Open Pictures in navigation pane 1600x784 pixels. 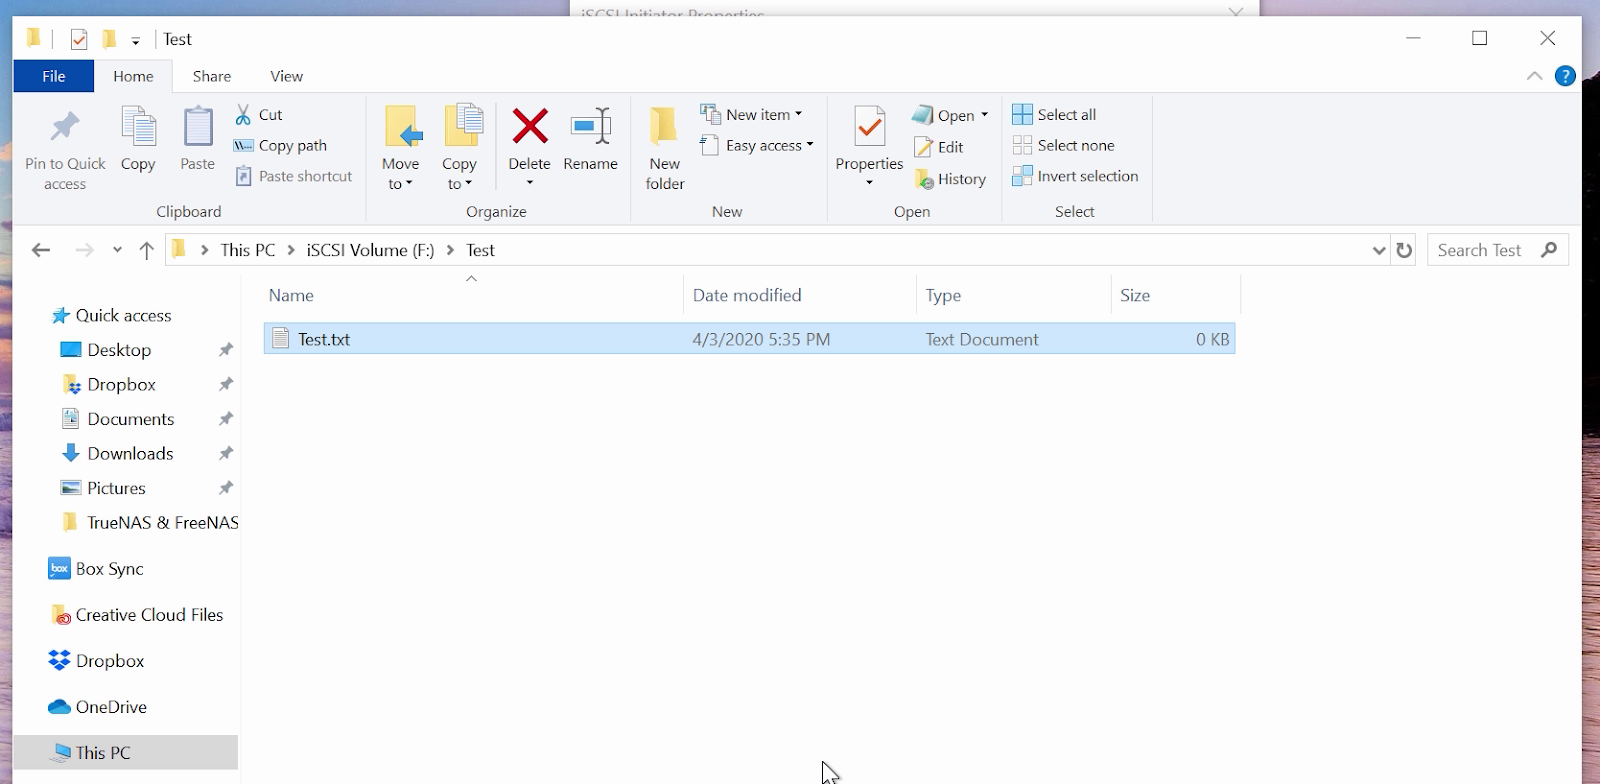[104, 488]
